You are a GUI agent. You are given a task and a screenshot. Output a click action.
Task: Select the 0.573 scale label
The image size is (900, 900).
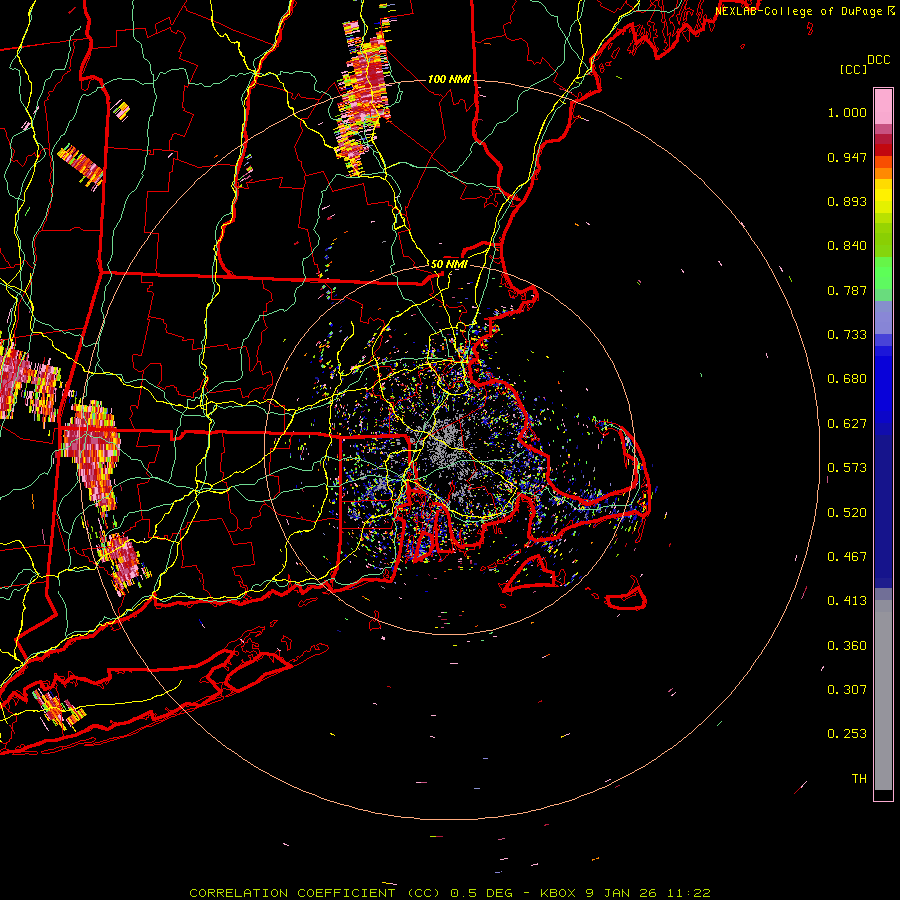click(x=847, y=468)
